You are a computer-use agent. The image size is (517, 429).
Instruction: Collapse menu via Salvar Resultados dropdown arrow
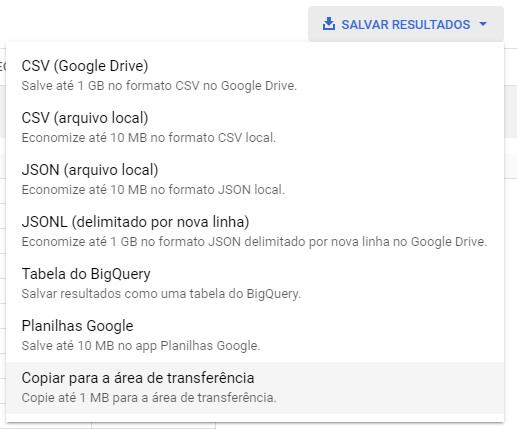(483, 24)
